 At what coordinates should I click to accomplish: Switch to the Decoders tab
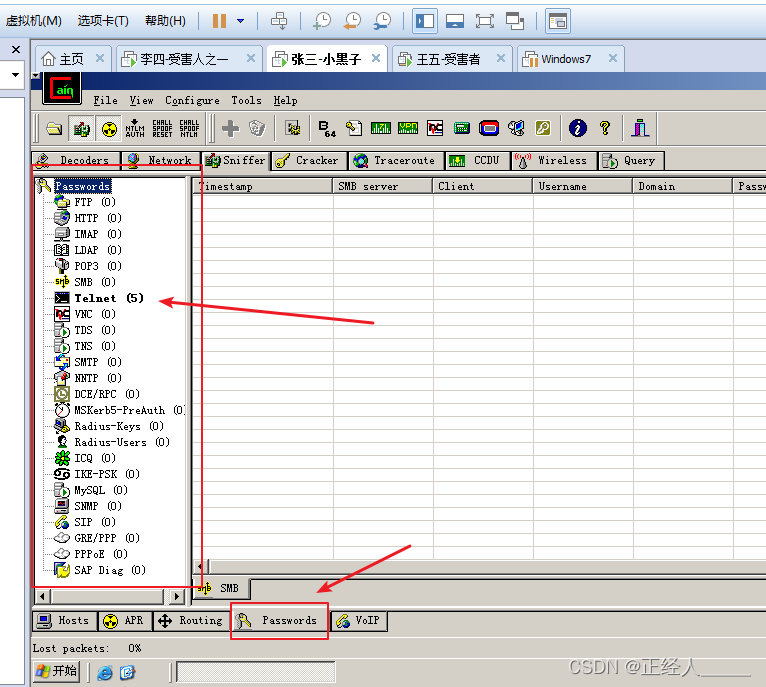(x=77, y=160)
